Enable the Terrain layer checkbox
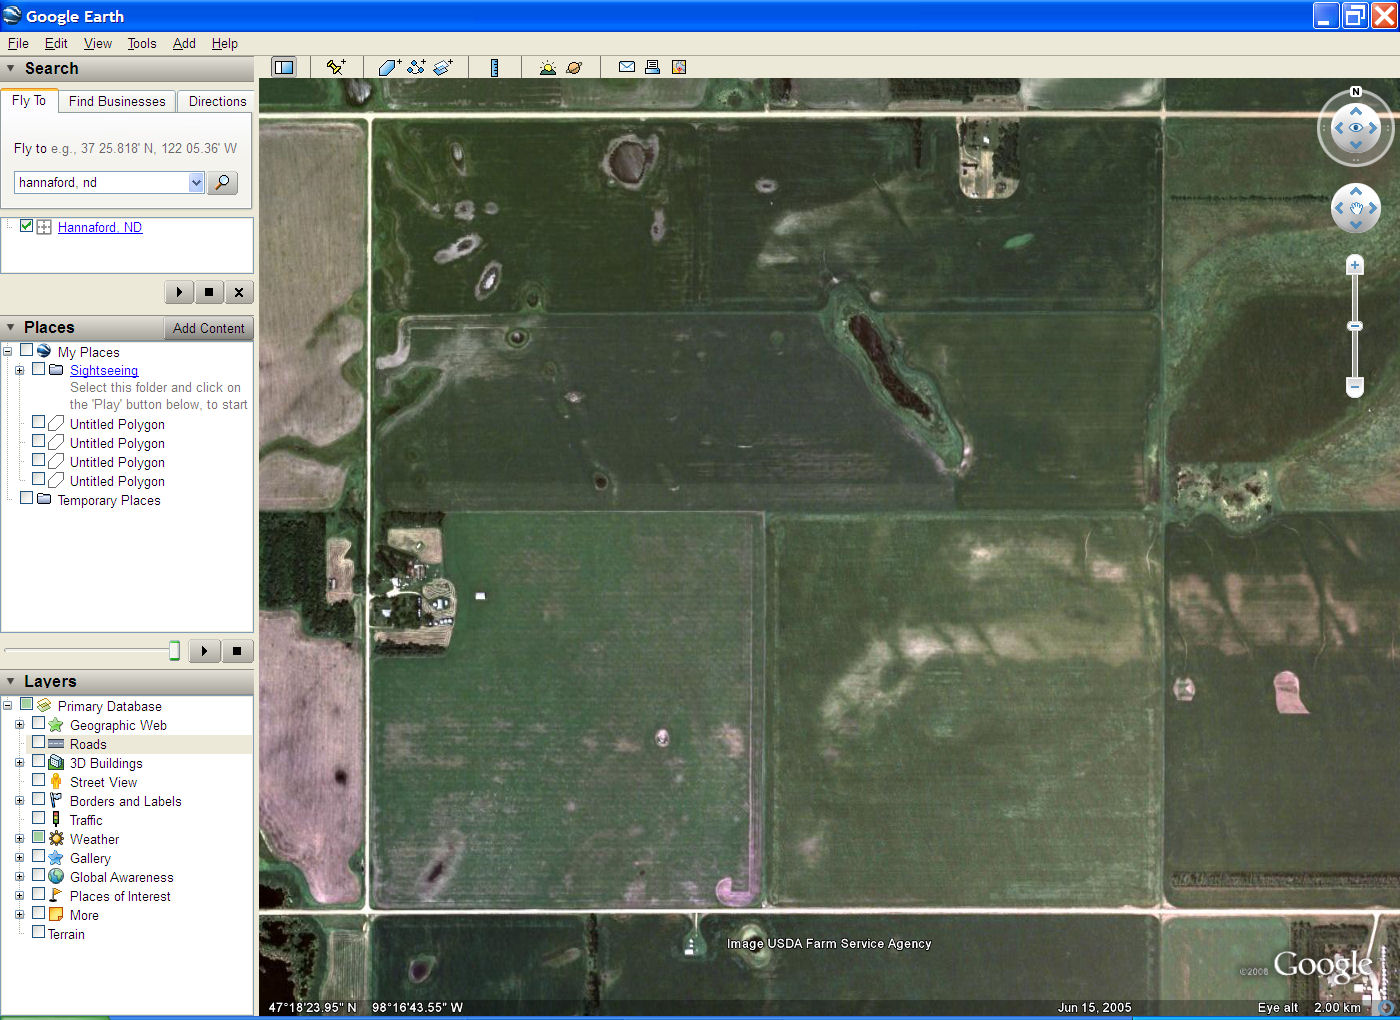The height and width of the screenshot is (1020, 1400). click(38, 933)
